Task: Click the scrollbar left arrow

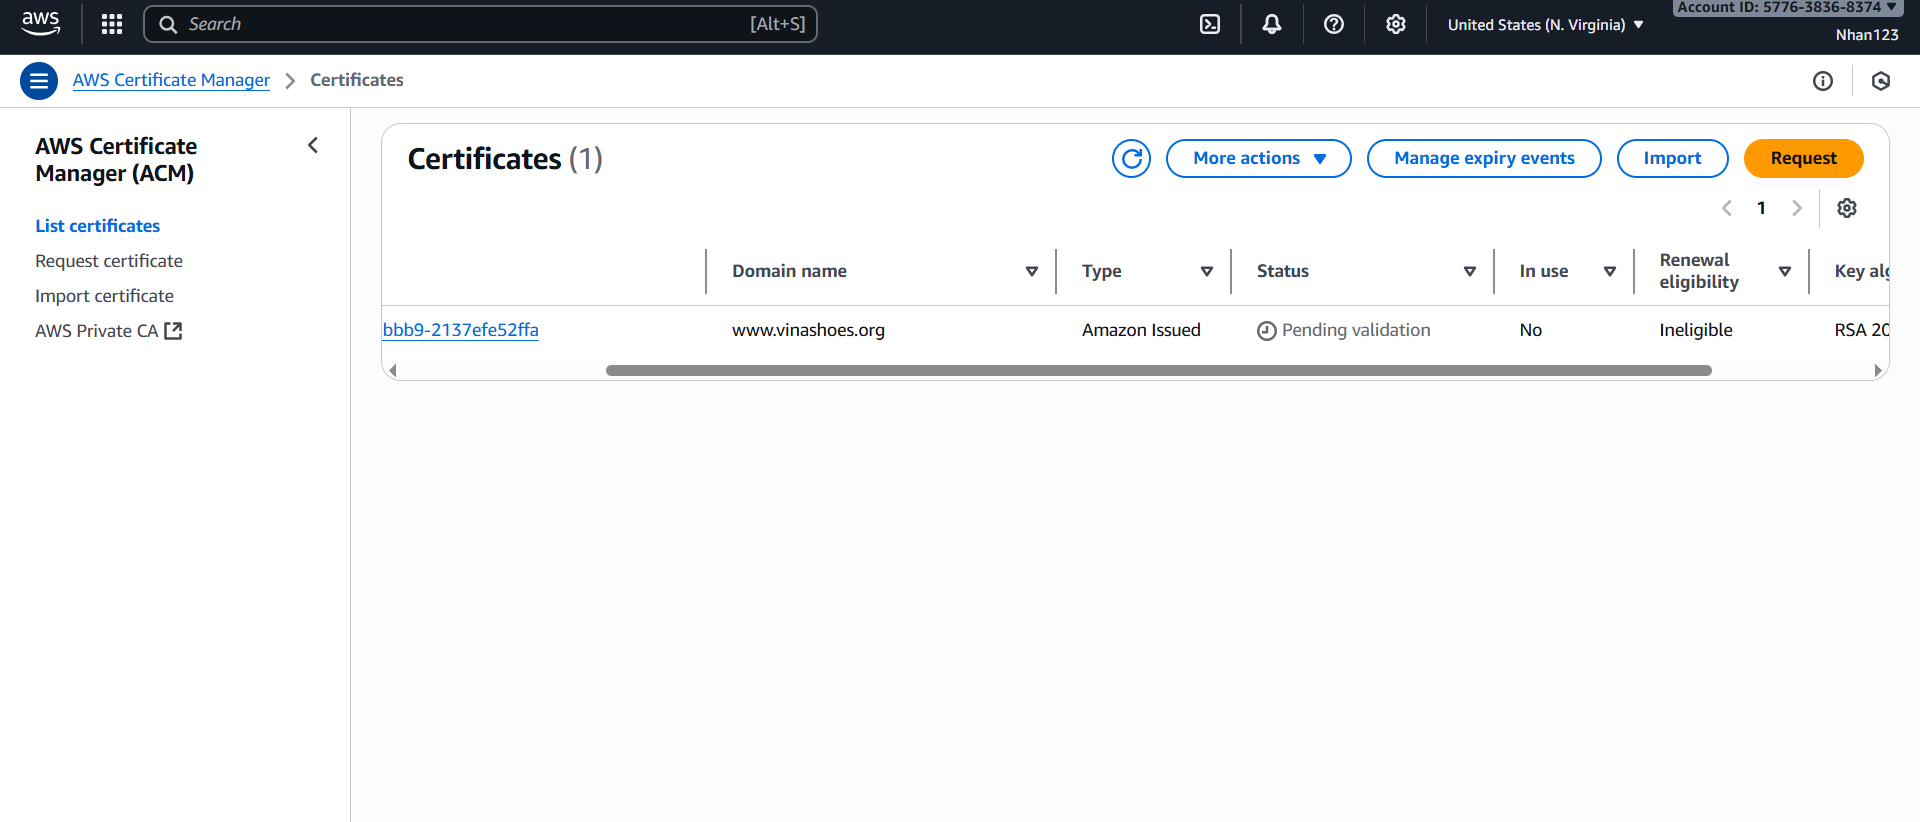Action: [393, 371]
